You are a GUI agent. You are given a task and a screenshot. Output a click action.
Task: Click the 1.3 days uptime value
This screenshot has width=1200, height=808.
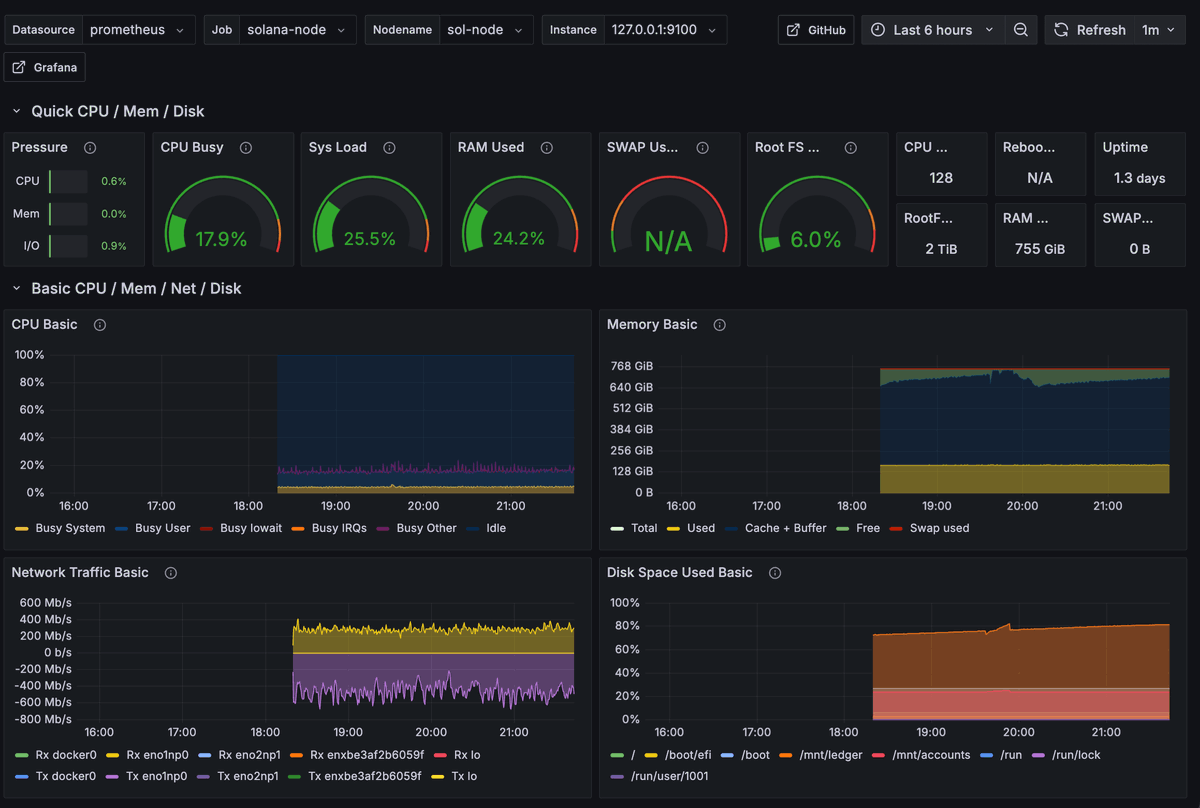1140,178
